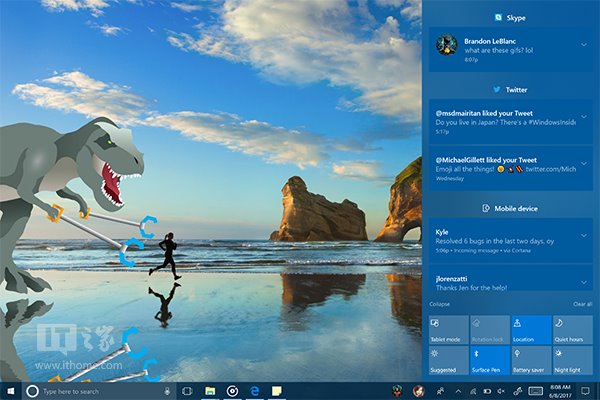Open the jlorenzatti notification
Viewport: 600px width, 400px height.
point(510,278)
